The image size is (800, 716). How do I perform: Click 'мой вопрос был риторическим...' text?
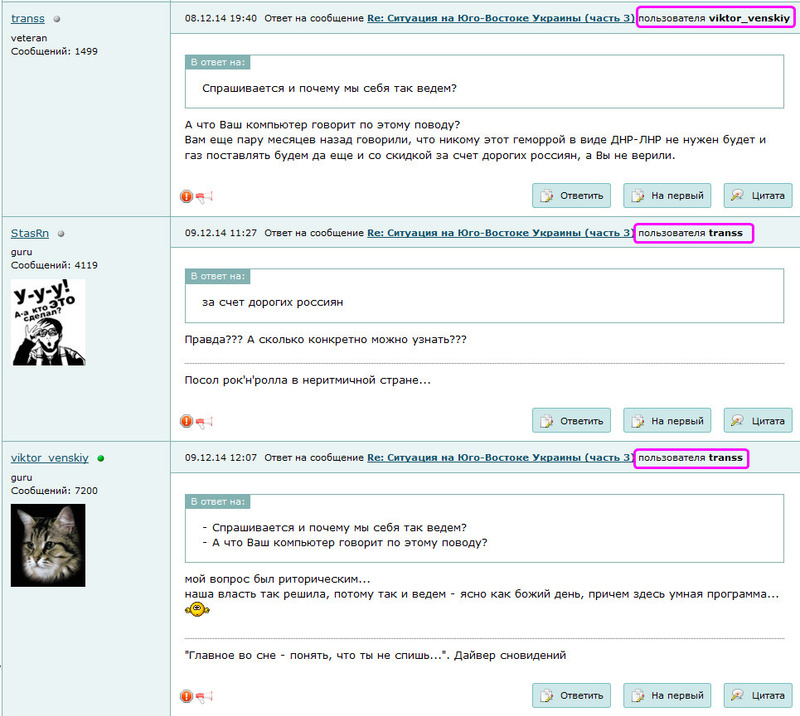[277, 579]
